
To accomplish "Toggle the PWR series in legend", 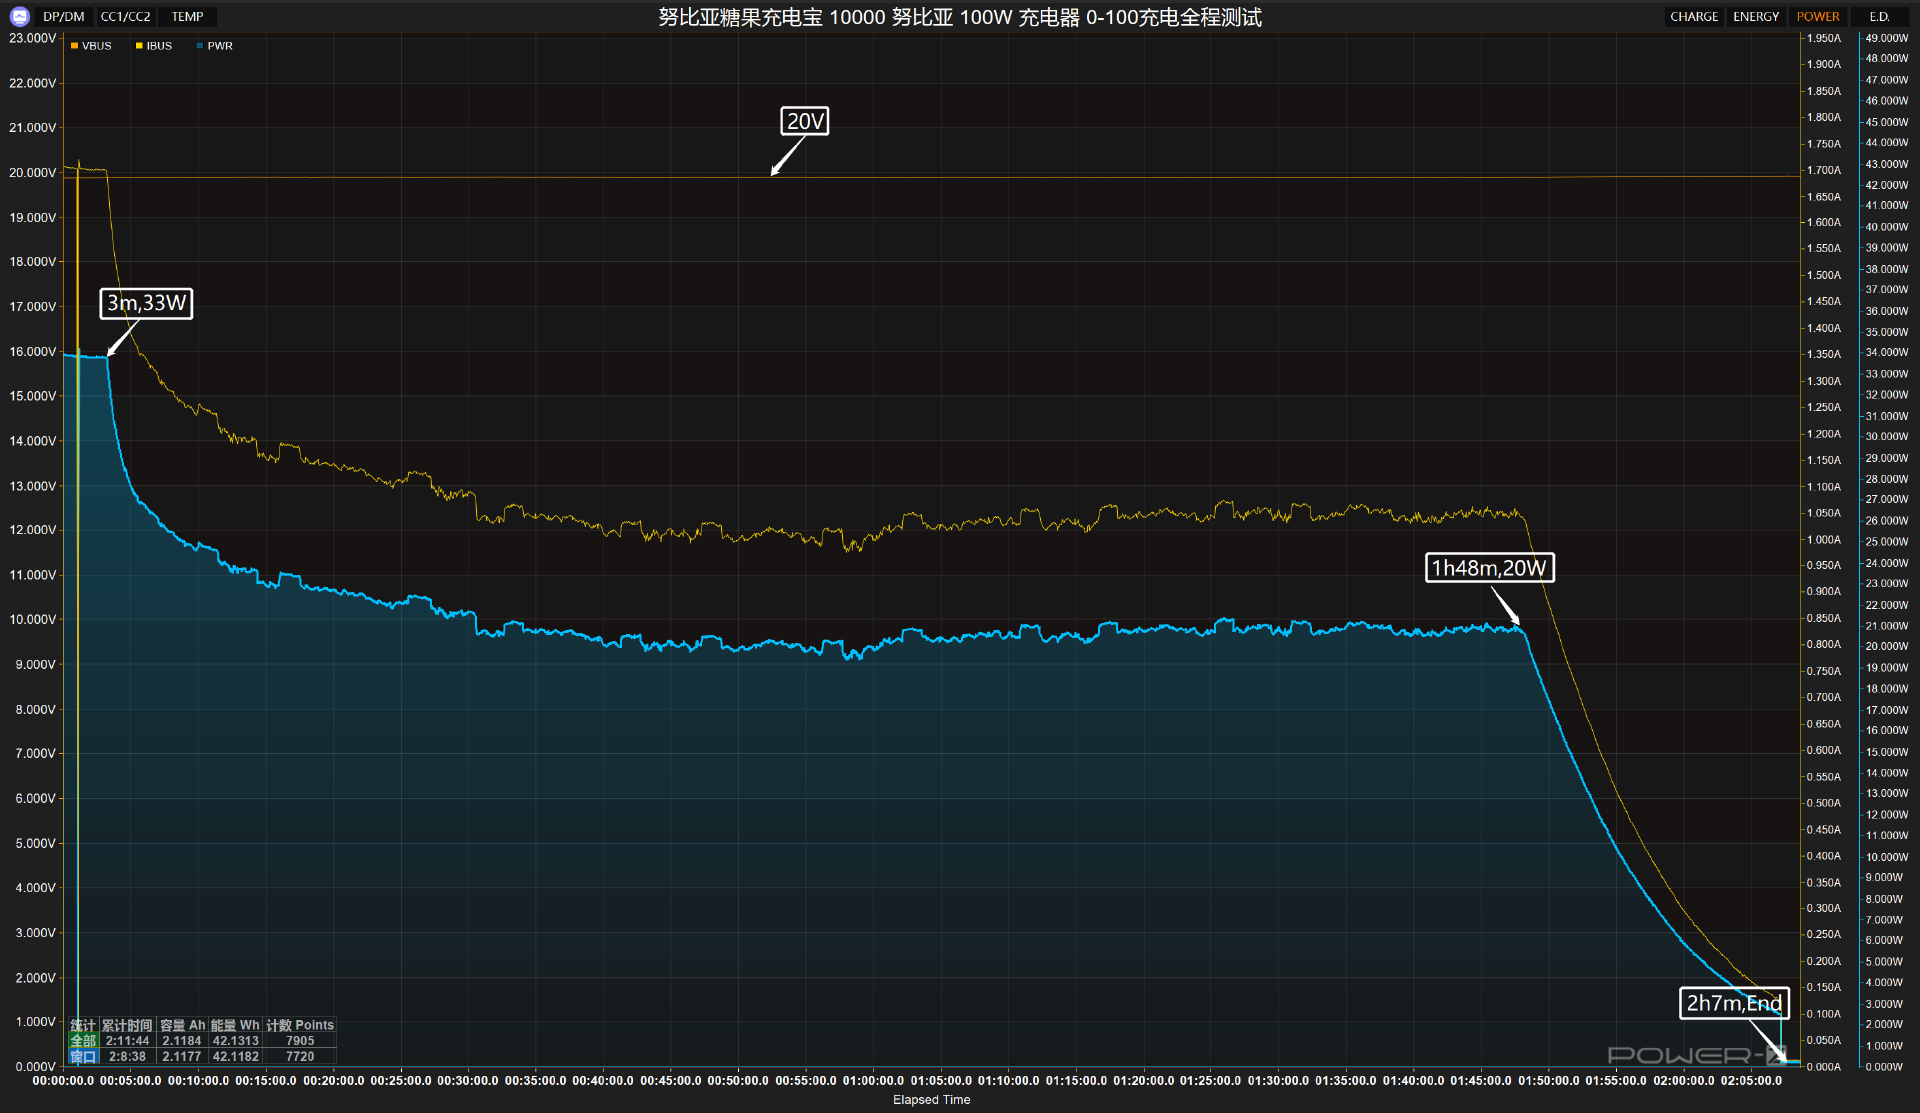I will [x=215, y=46].
